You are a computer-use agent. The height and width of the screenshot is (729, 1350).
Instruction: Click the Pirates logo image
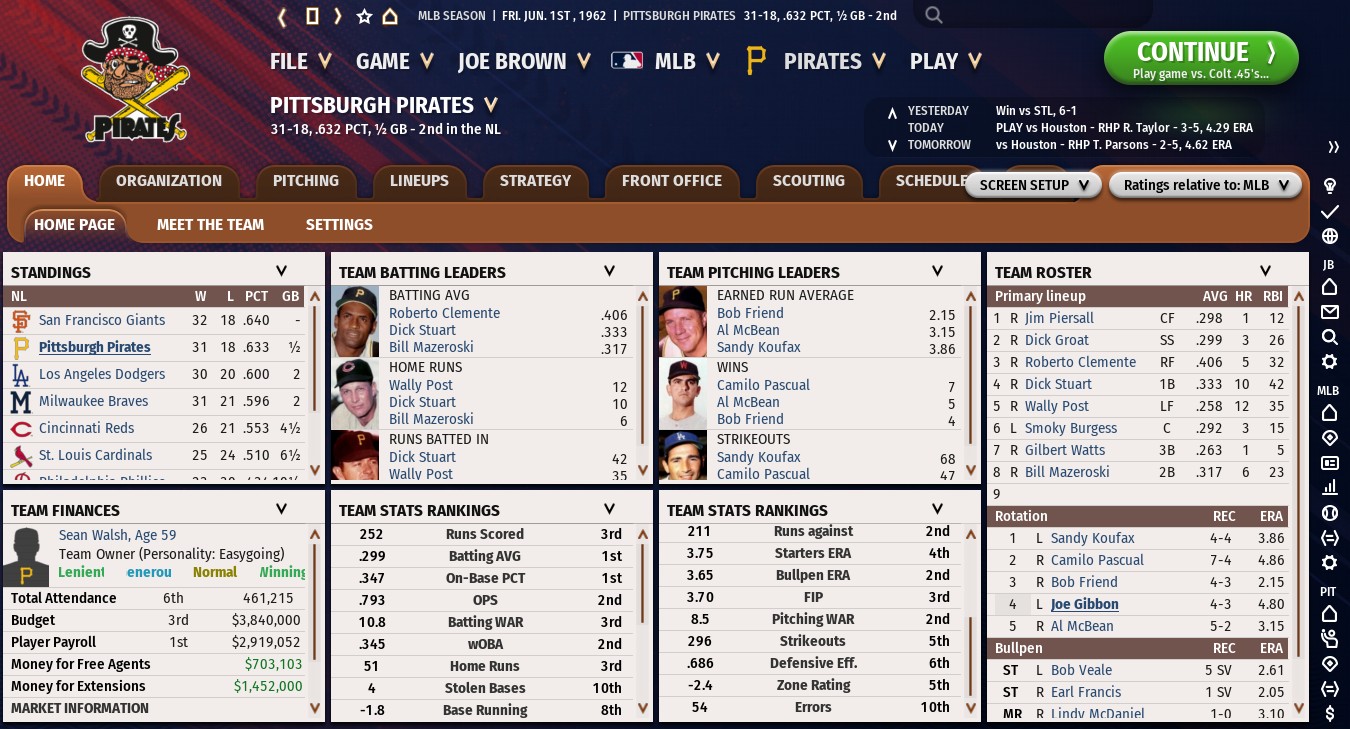pyautogui.click(x=134, y=80)
